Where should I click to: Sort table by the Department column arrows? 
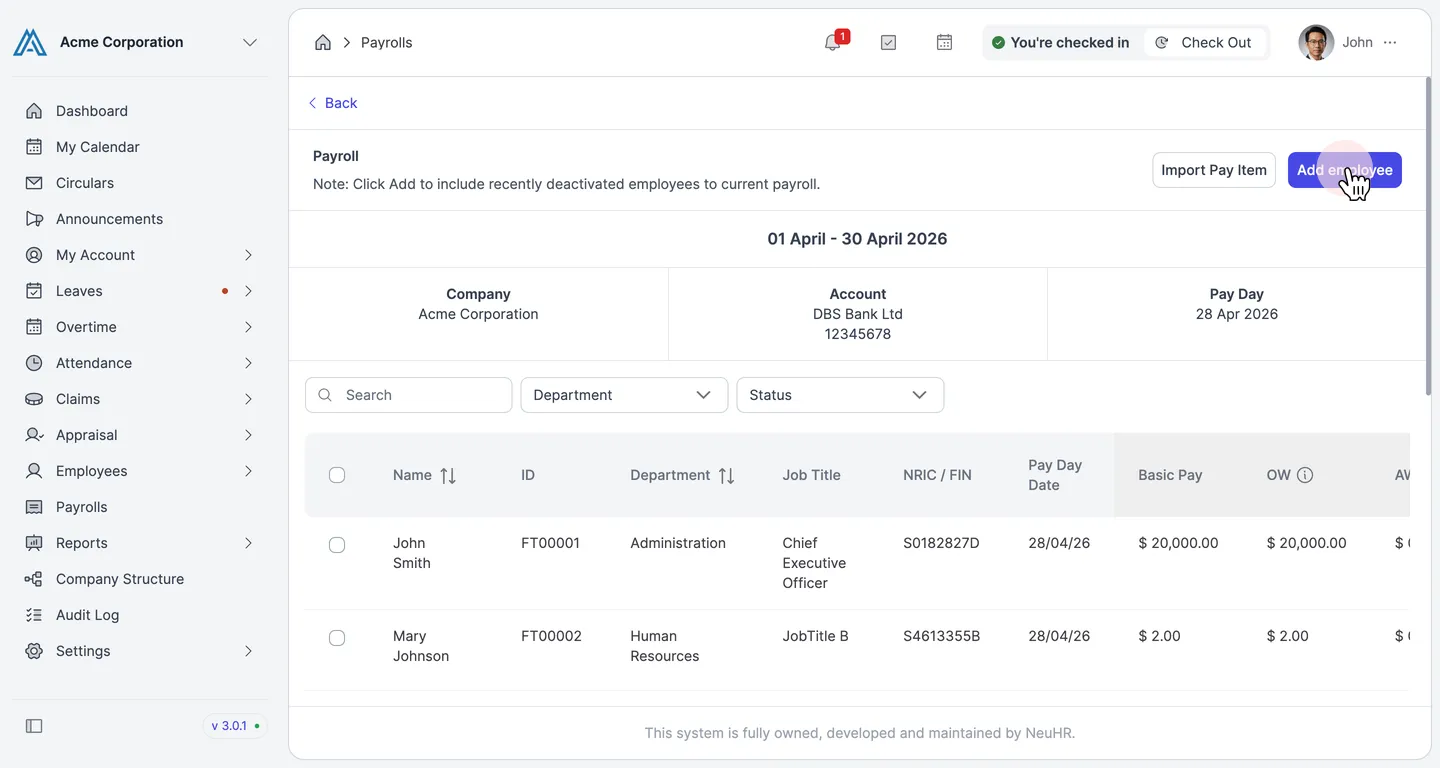(727, 476)
